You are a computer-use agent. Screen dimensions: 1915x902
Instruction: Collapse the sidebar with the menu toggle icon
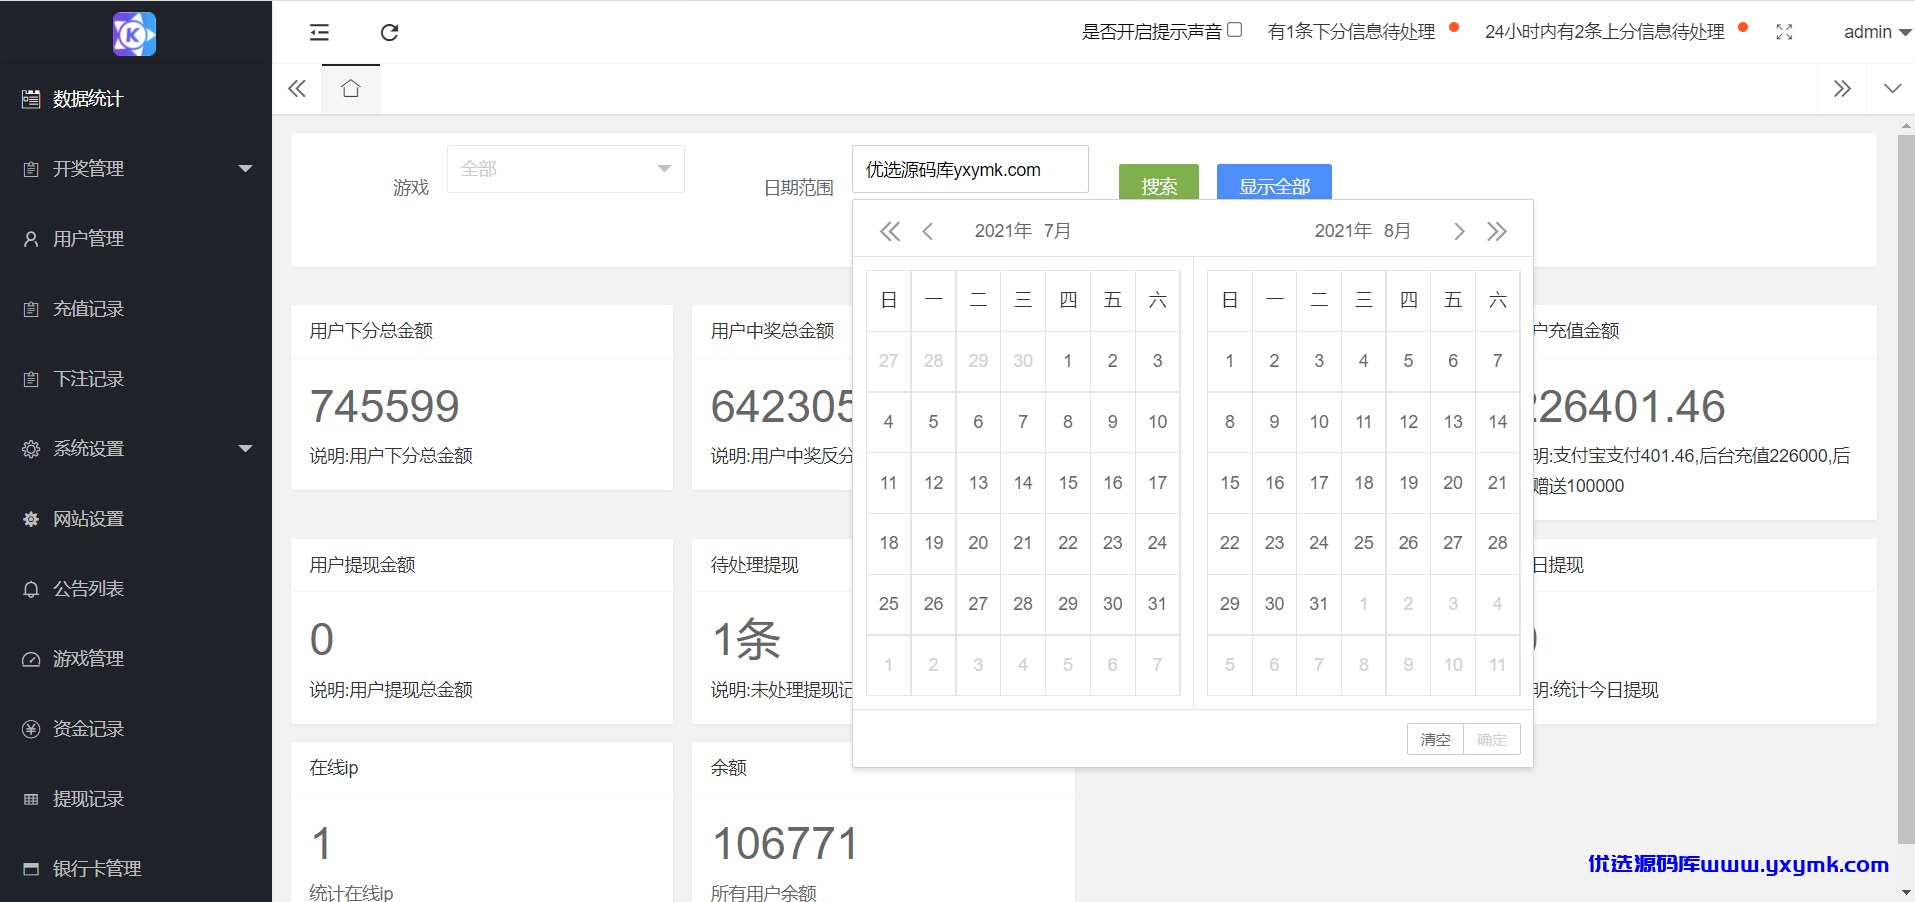coord(319,32)
